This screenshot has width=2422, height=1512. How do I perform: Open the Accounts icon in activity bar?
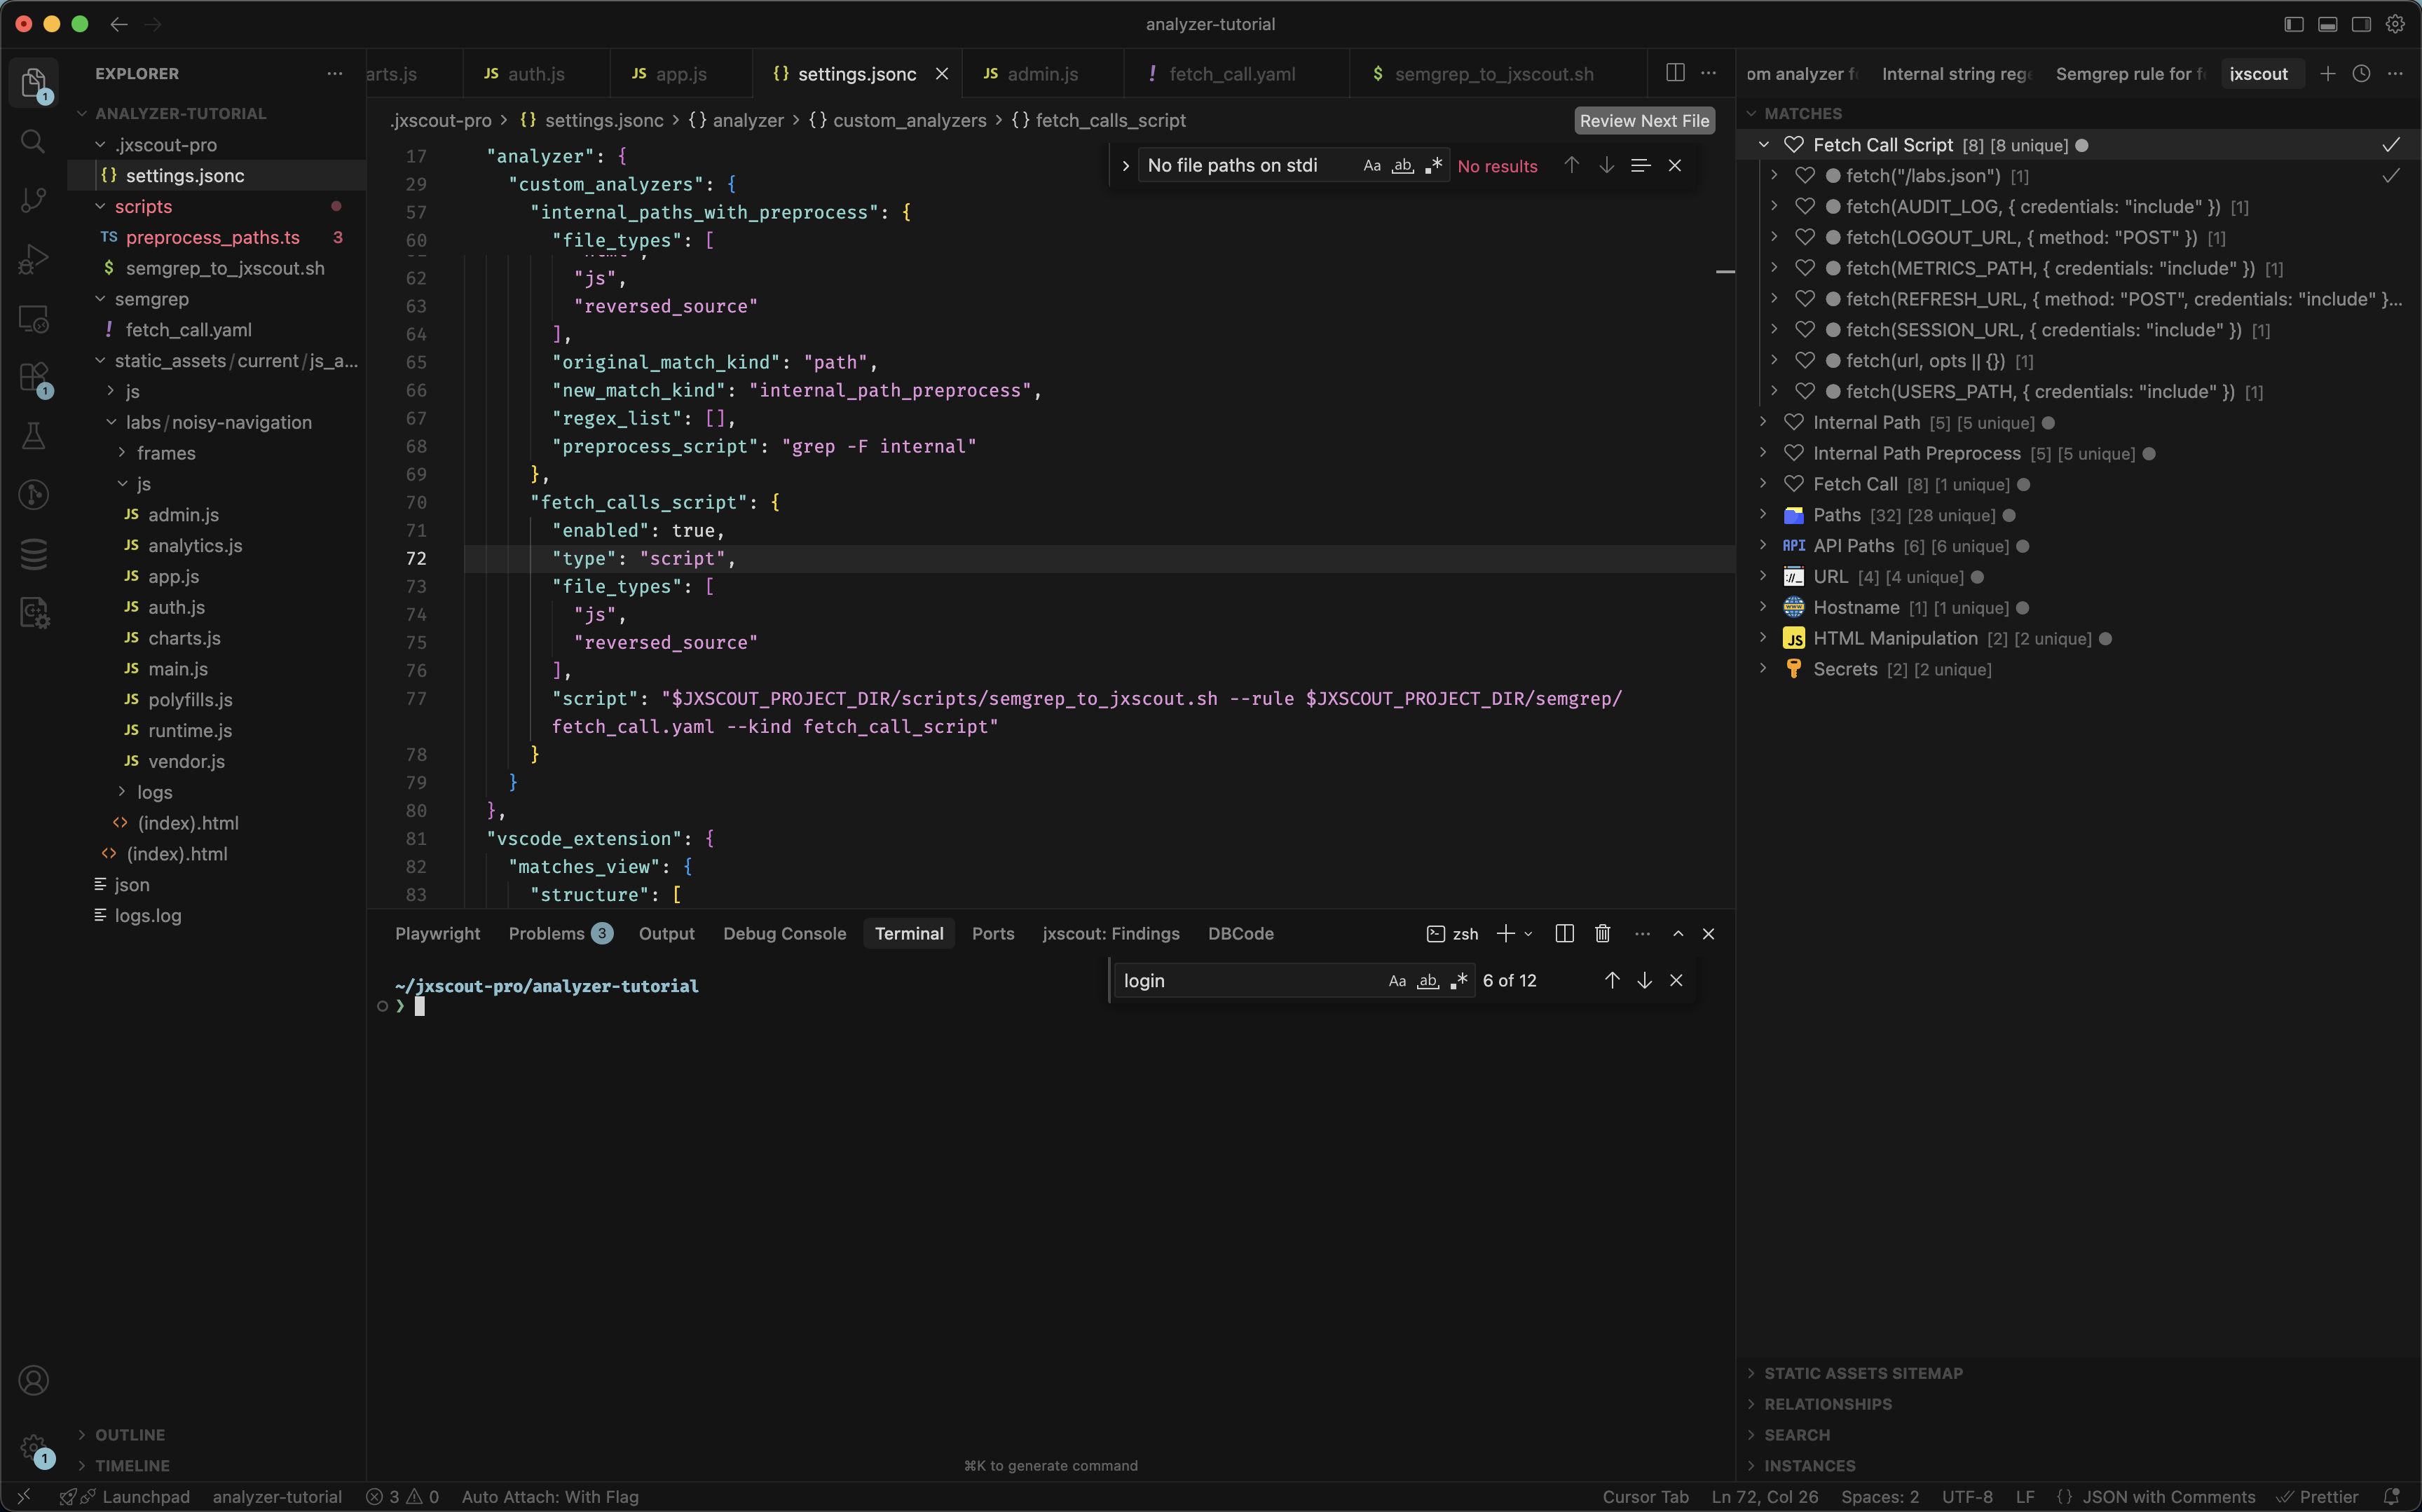point(33,1380)
